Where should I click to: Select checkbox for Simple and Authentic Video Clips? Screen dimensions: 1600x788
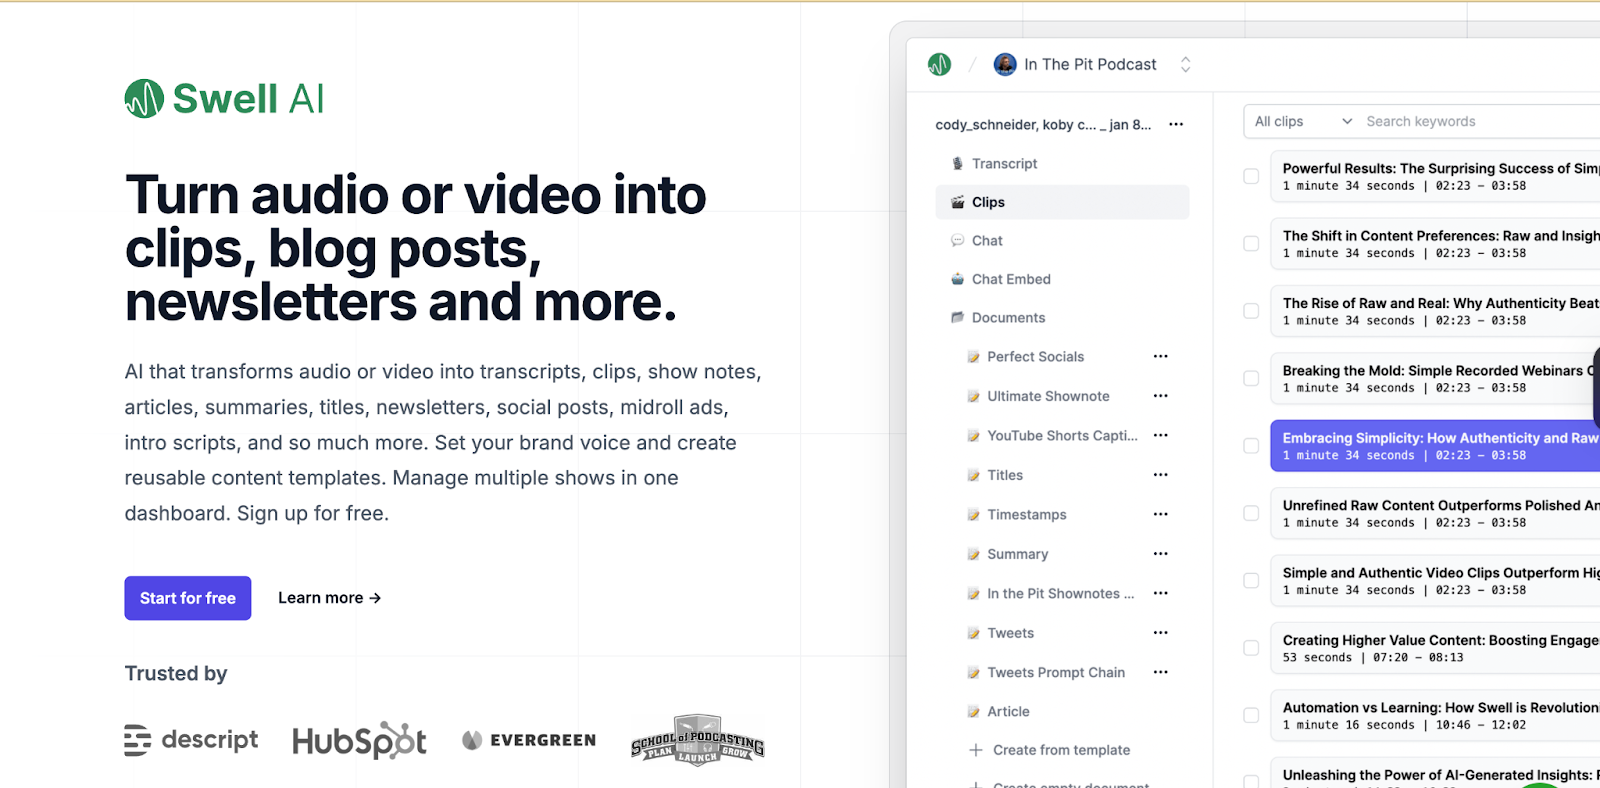click(1251, 581)
